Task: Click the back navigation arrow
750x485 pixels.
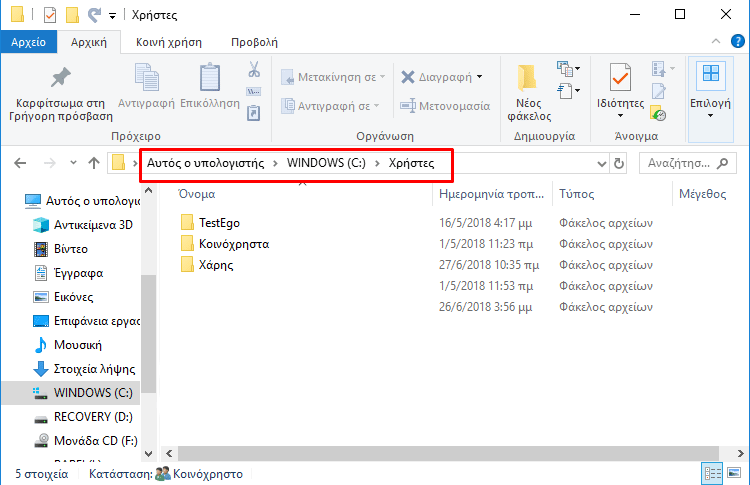Action: [x=20, y=163]
